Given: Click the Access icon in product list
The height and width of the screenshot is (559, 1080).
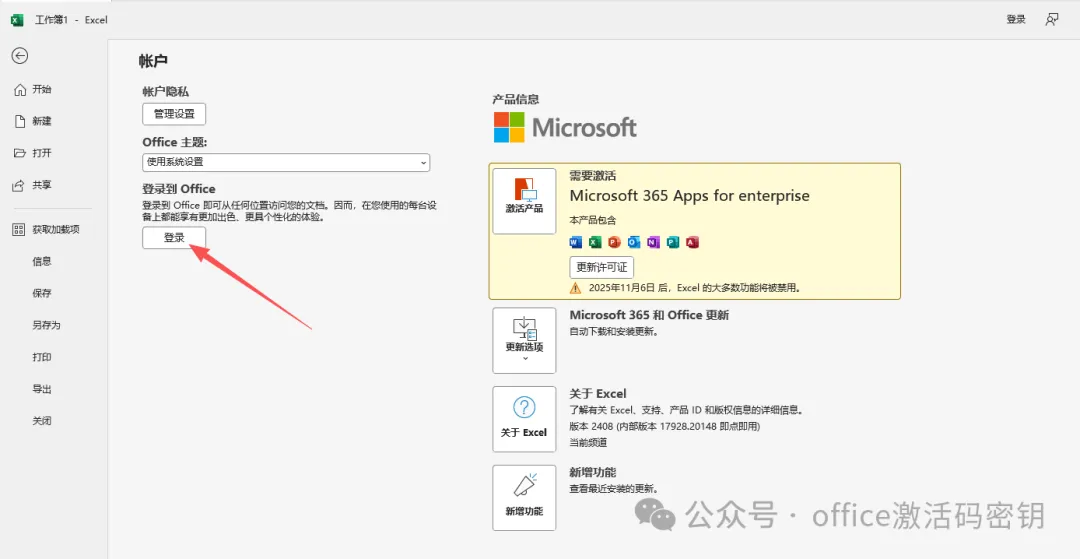Looking at the screenshot, I should (x=693, y=242).
